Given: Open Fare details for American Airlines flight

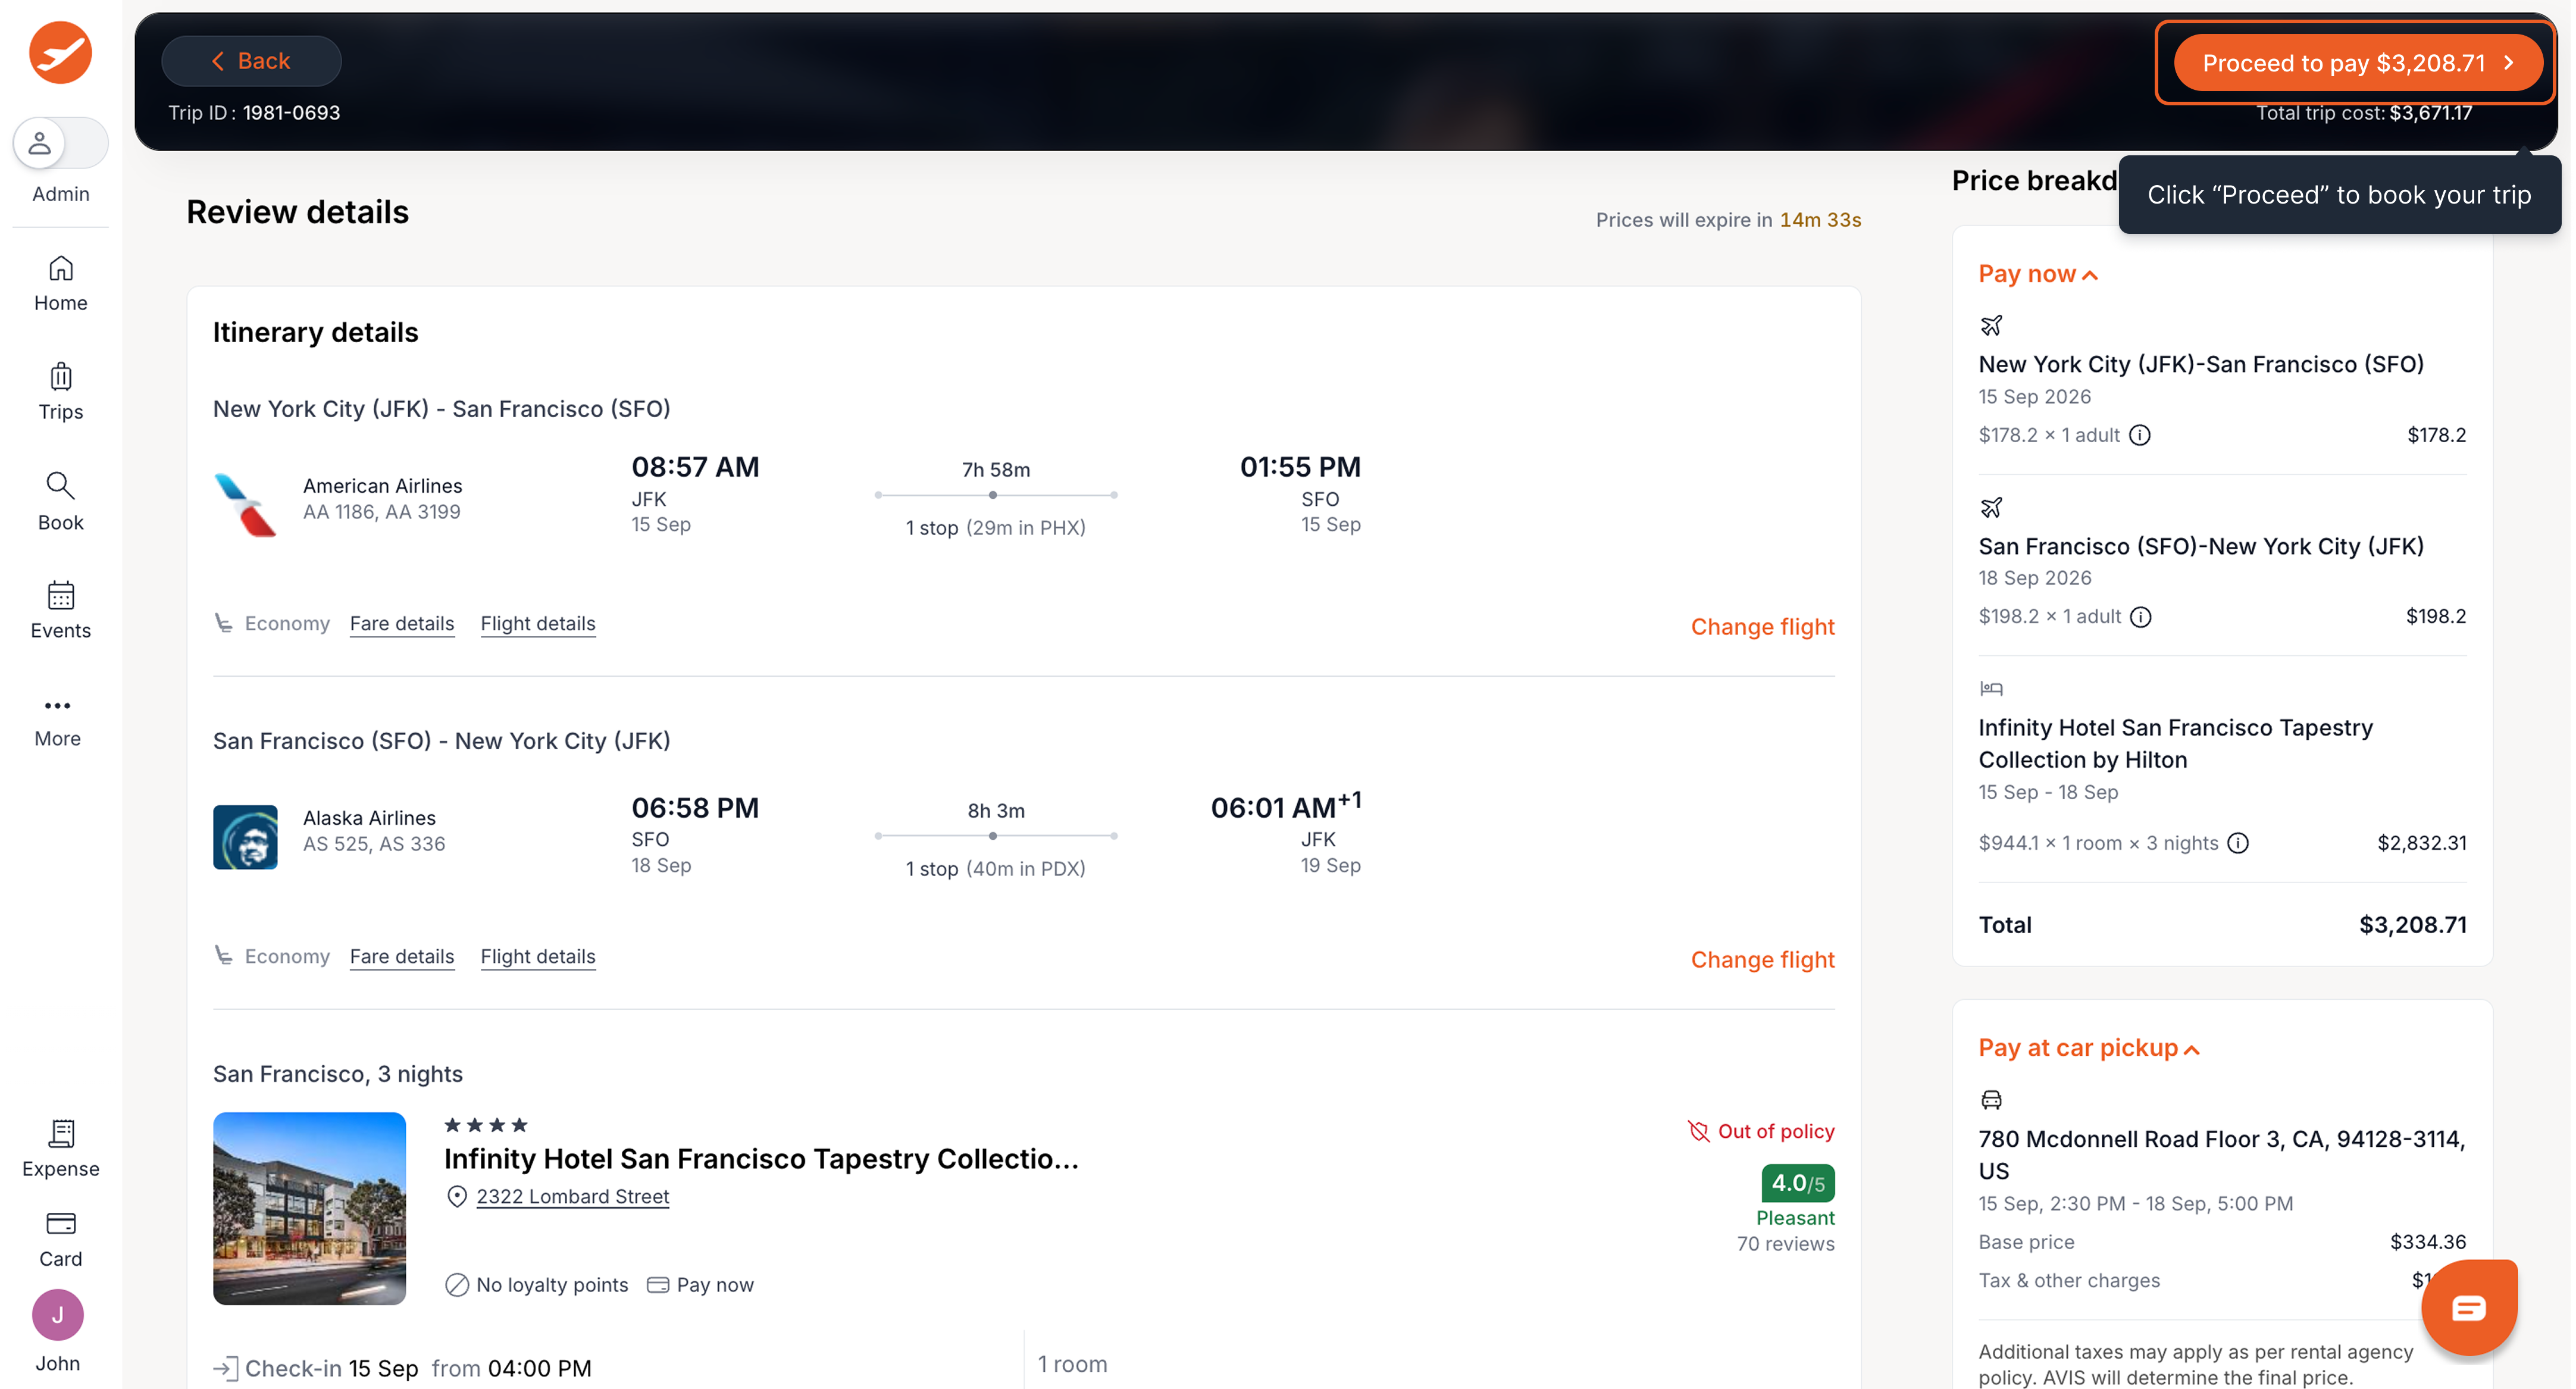Looking at the screenshot, I should point(402,623).
